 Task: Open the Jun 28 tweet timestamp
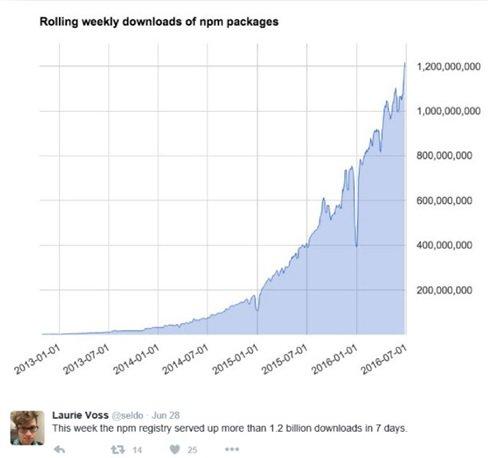point(166,415)
